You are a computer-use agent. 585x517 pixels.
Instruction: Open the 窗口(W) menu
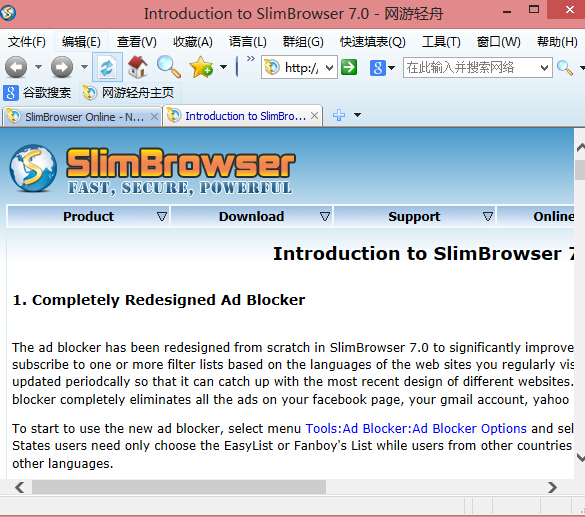pyautogui.click(x=498, y=42)
